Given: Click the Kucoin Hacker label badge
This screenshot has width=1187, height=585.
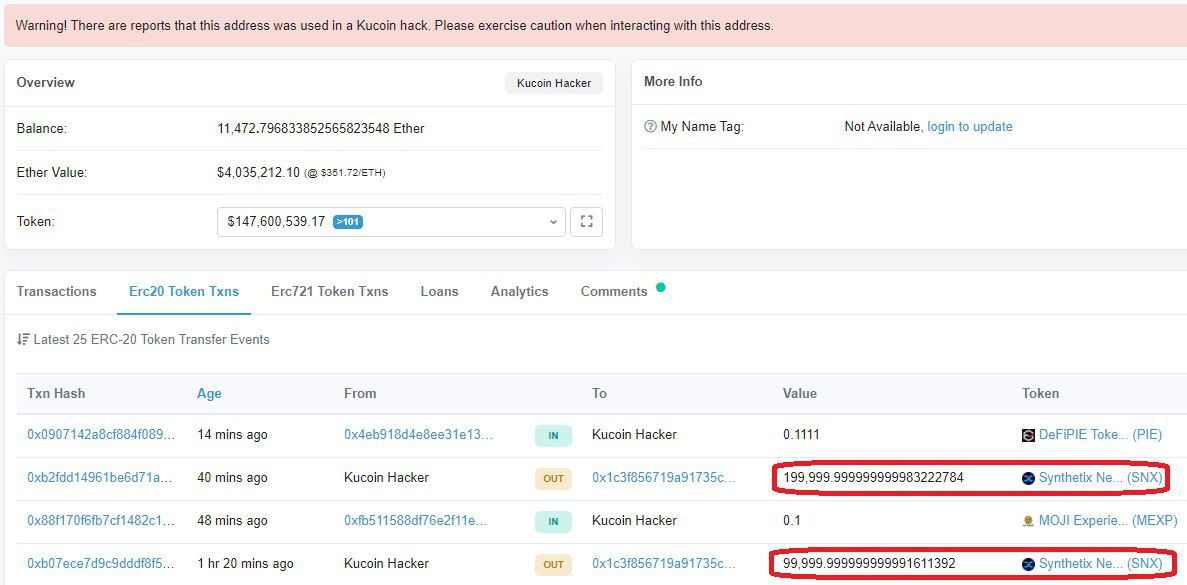Looking at the screenshot, I should tap(554, 82).
